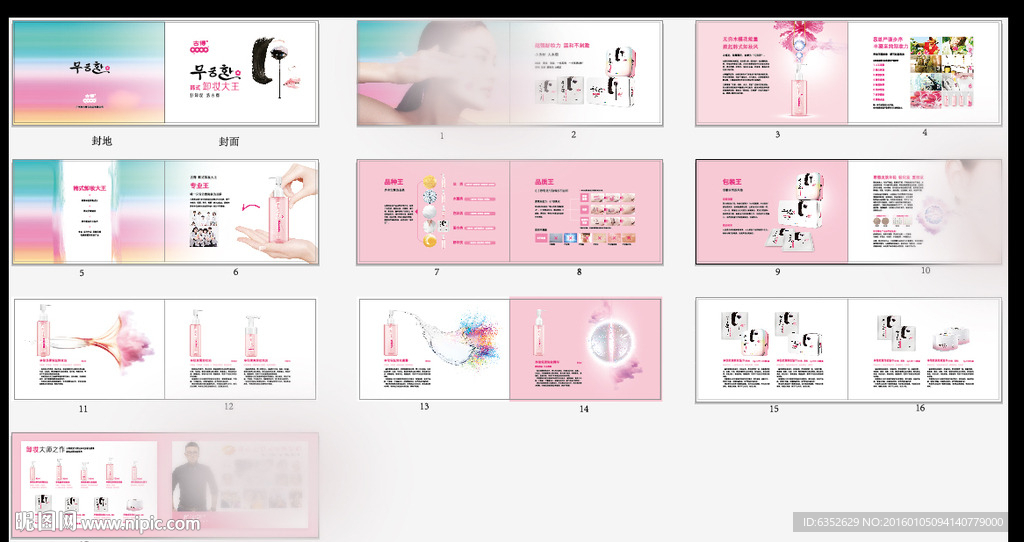Click page number label 3
Screen dimensions: 1024x542
pyautogui.click(x=777, y=135)
